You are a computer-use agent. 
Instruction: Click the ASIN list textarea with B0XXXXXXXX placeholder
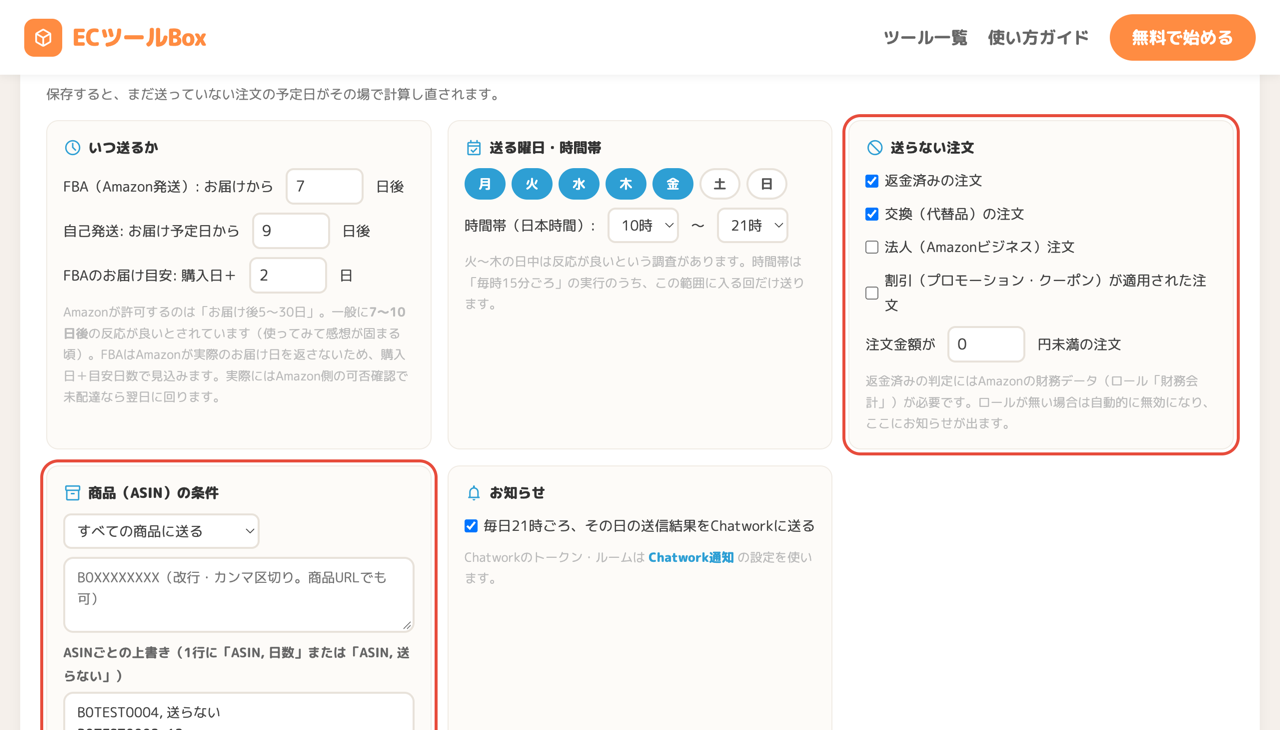[x=238, y=595]
